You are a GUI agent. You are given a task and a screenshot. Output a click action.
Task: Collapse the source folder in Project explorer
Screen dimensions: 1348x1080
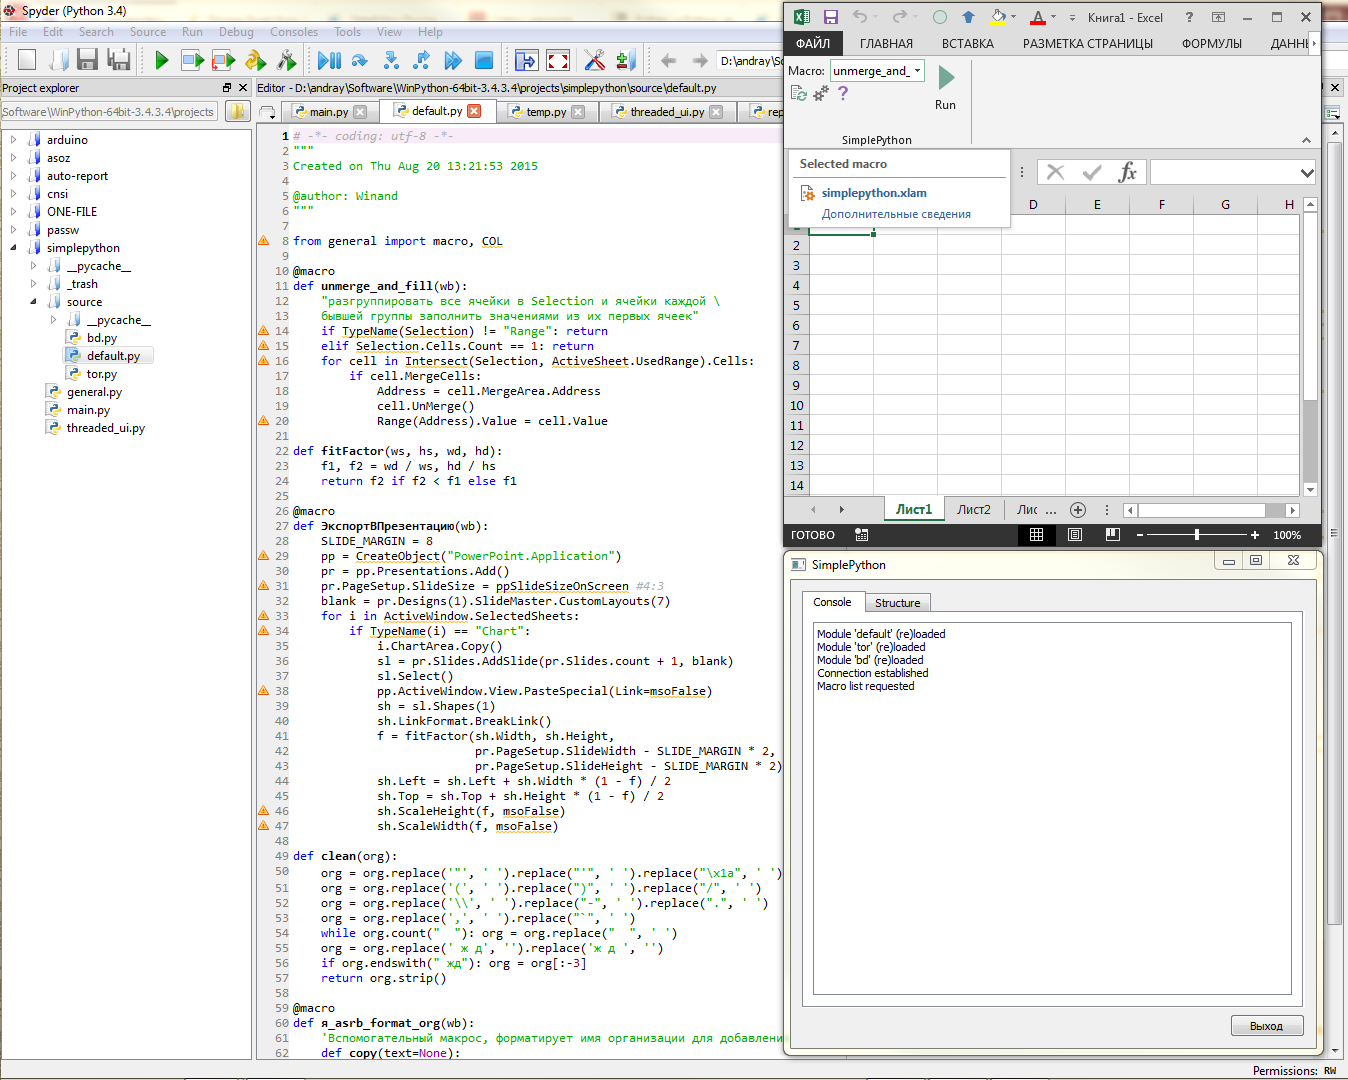33,302
